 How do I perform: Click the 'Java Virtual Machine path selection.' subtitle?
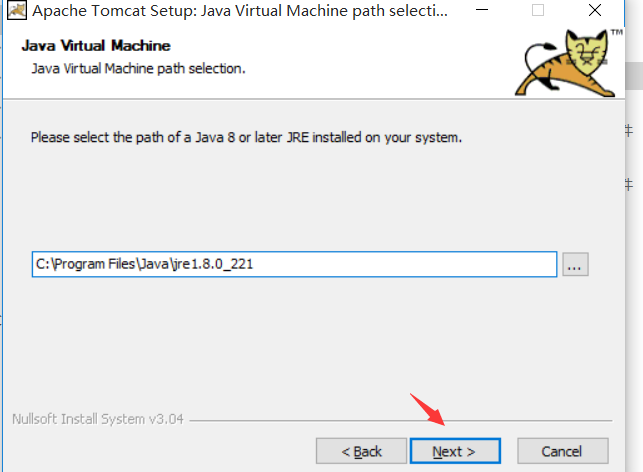[x=138, y=68]
